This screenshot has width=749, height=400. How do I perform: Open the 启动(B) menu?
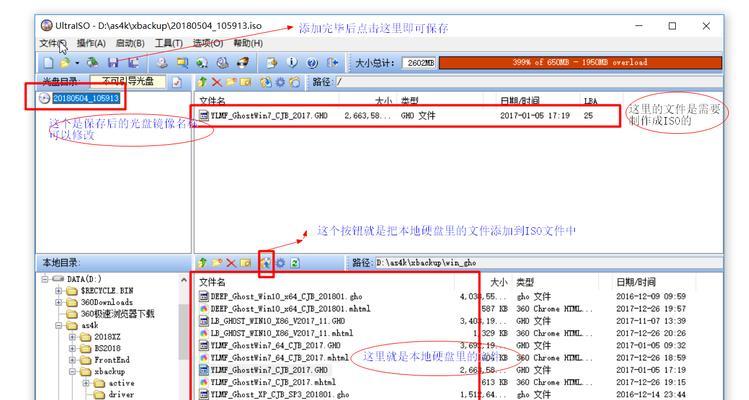click(x=130, y=43)
